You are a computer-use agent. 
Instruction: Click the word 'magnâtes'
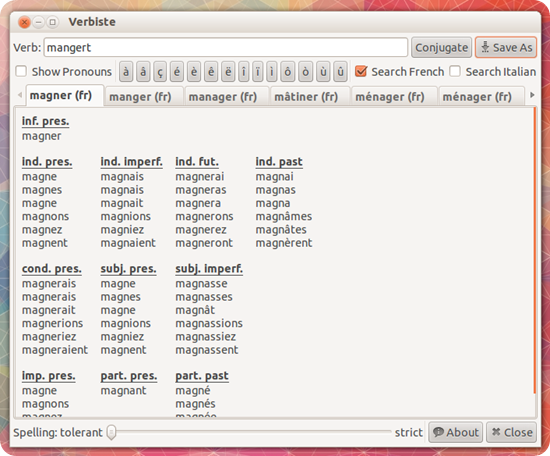[281, 229]
